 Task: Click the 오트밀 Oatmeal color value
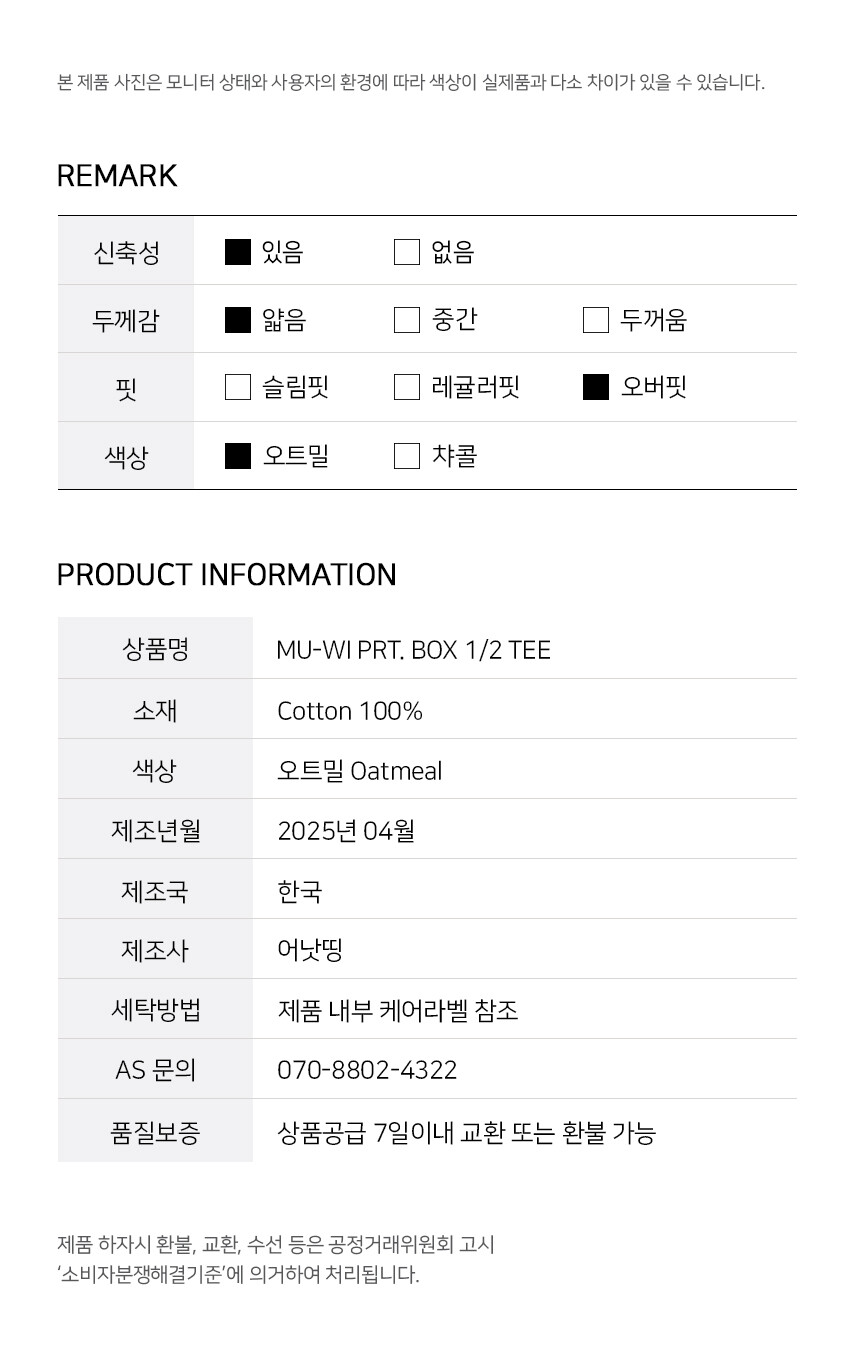pyautogui.click(x=360, y=771)
